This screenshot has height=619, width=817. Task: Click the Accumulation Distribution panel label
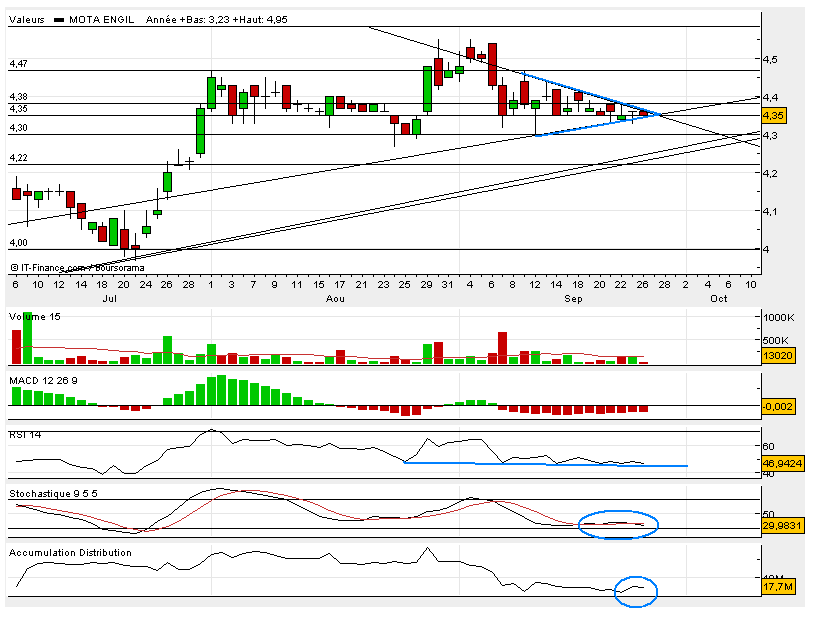[x=70, y=553]
